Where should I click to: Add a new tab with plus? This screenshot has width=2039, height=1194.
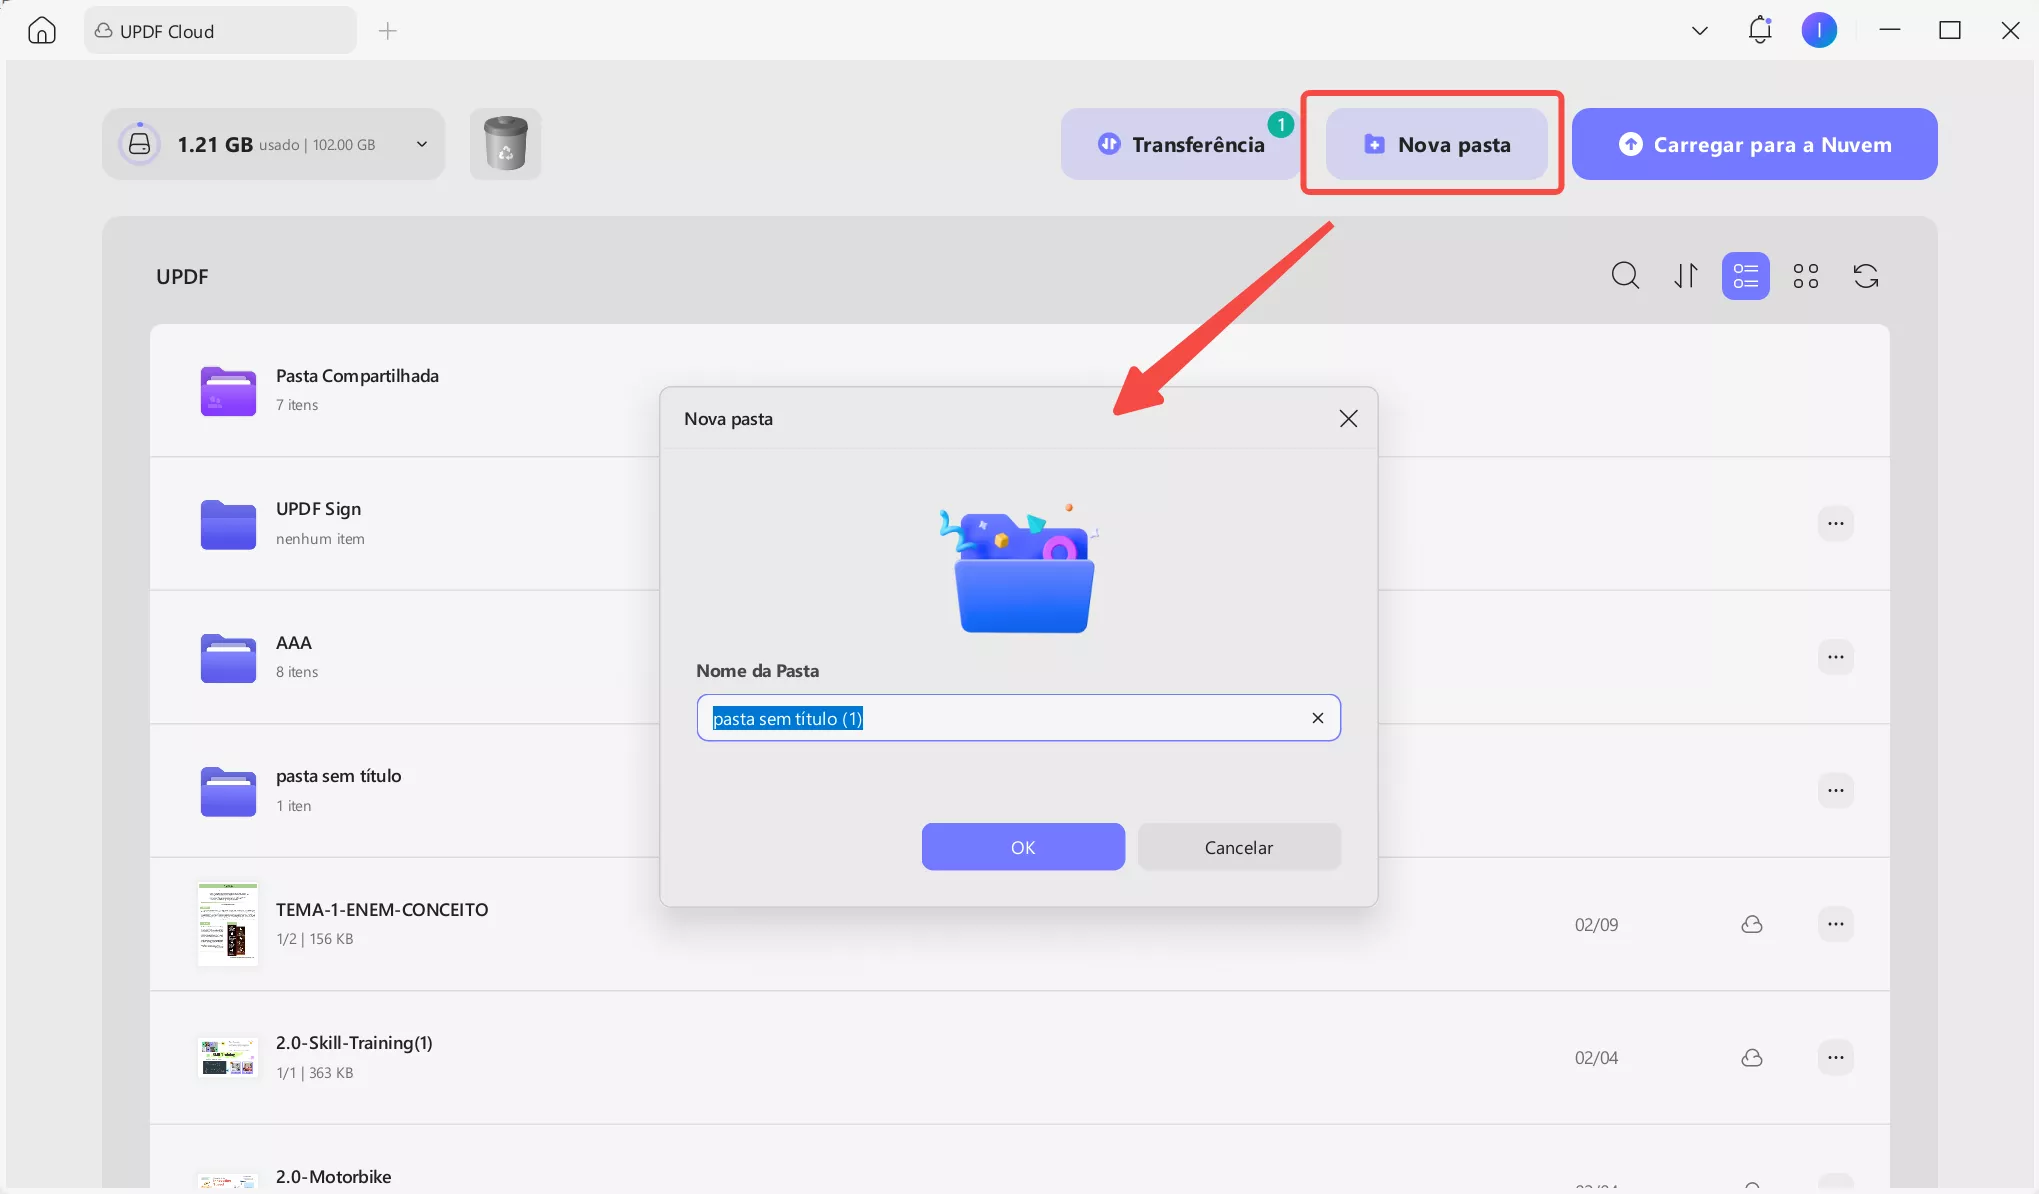(x=388, y=31)
